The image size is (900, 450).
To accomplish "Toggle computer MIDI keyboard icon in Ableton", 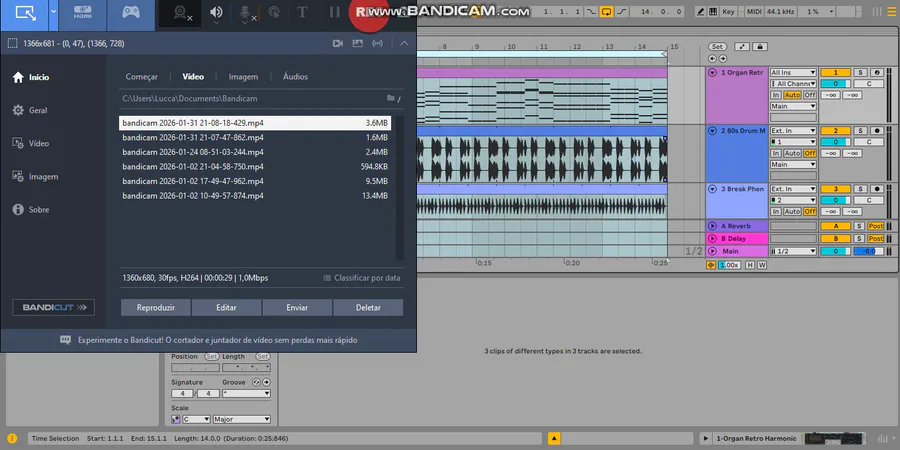I will tap(713, 11).
